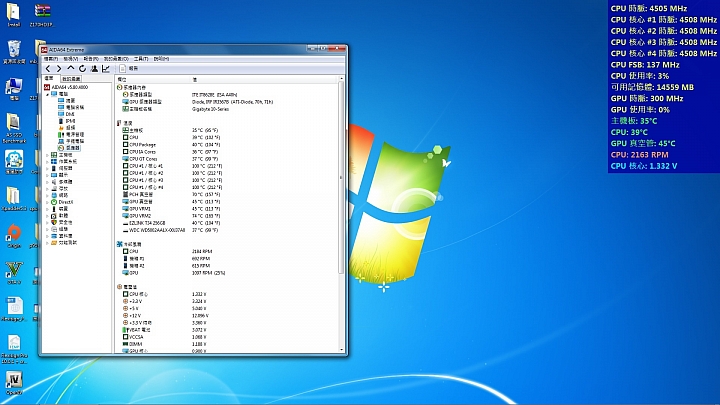This screenshot has height=405, width=720.
Task: Expand the DirectX tree node
Action: click(x=47, y=202)
